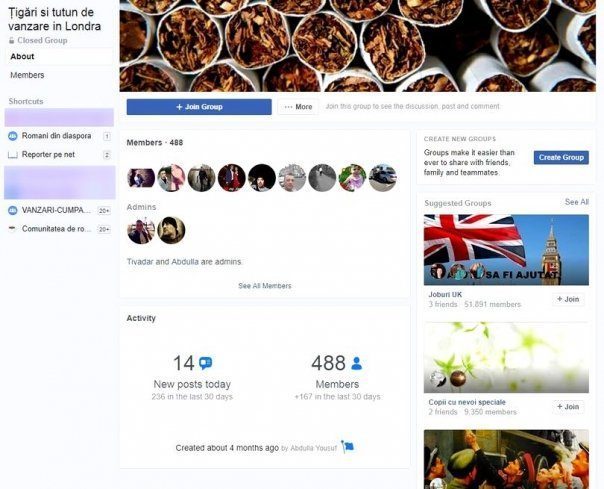This screenshot has width=604, height=489.
Task: Click the members person icon
Action: 357,363
